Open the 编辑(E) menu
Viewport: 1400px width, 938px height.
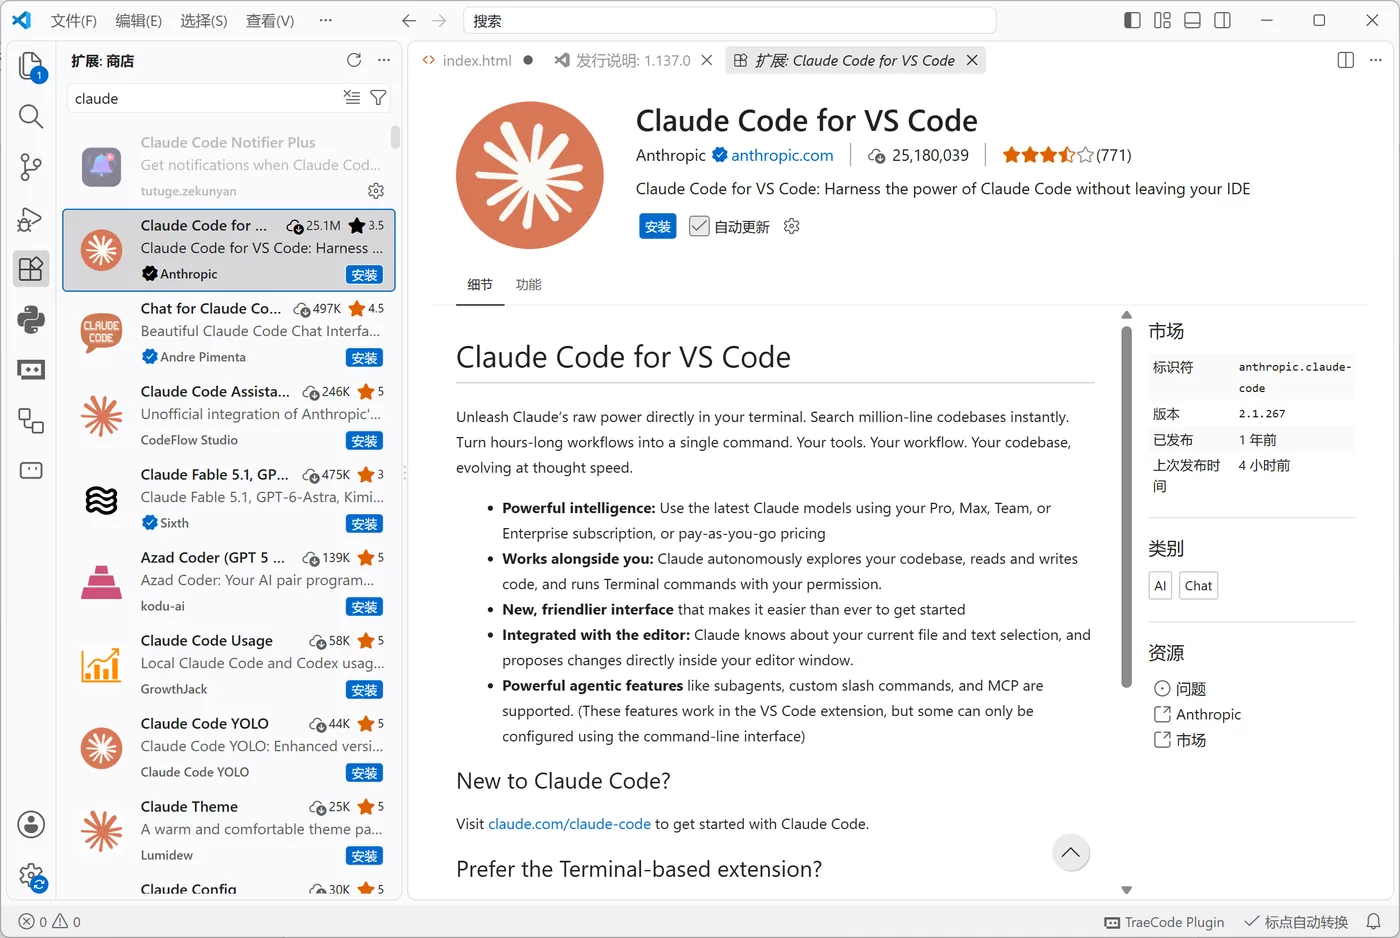coord(139,20)
